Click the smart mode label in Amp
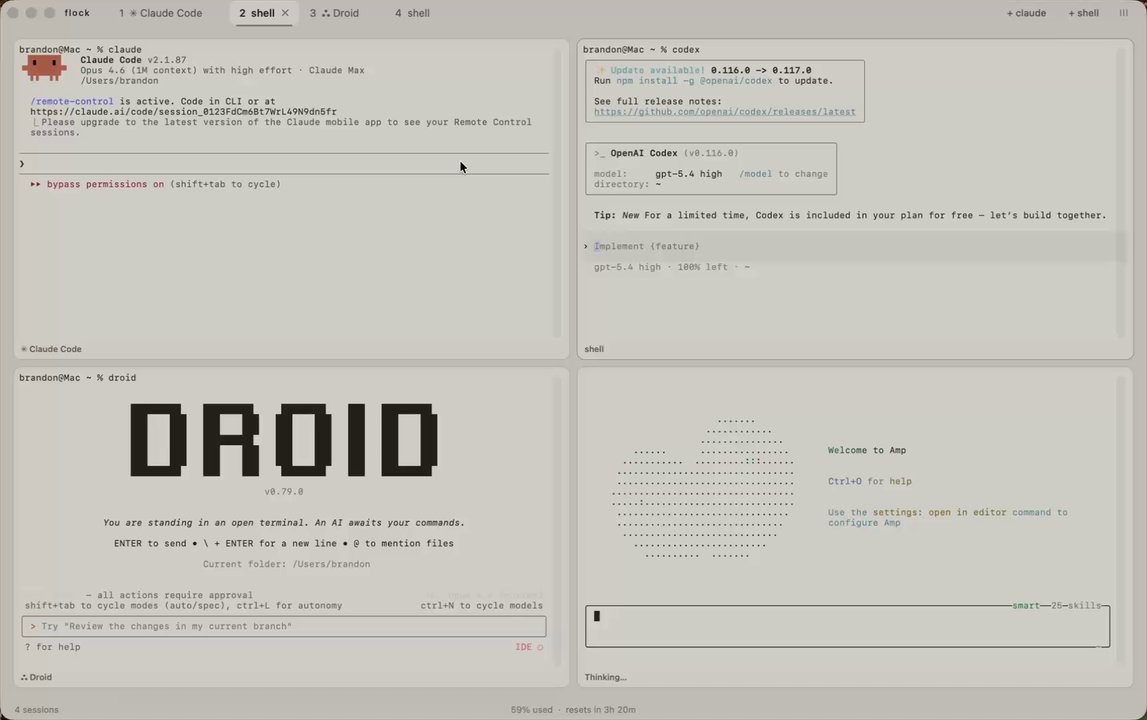This screenshot has width=1147, height=720. pyautogui.click(x=1026, y=606)
